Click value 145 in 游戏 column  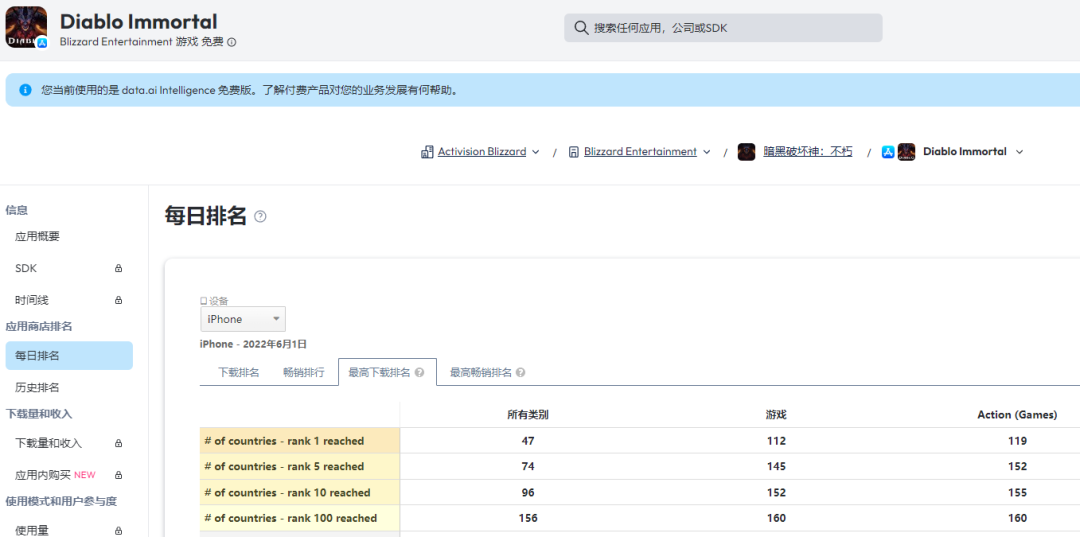[x=776, y=466]
